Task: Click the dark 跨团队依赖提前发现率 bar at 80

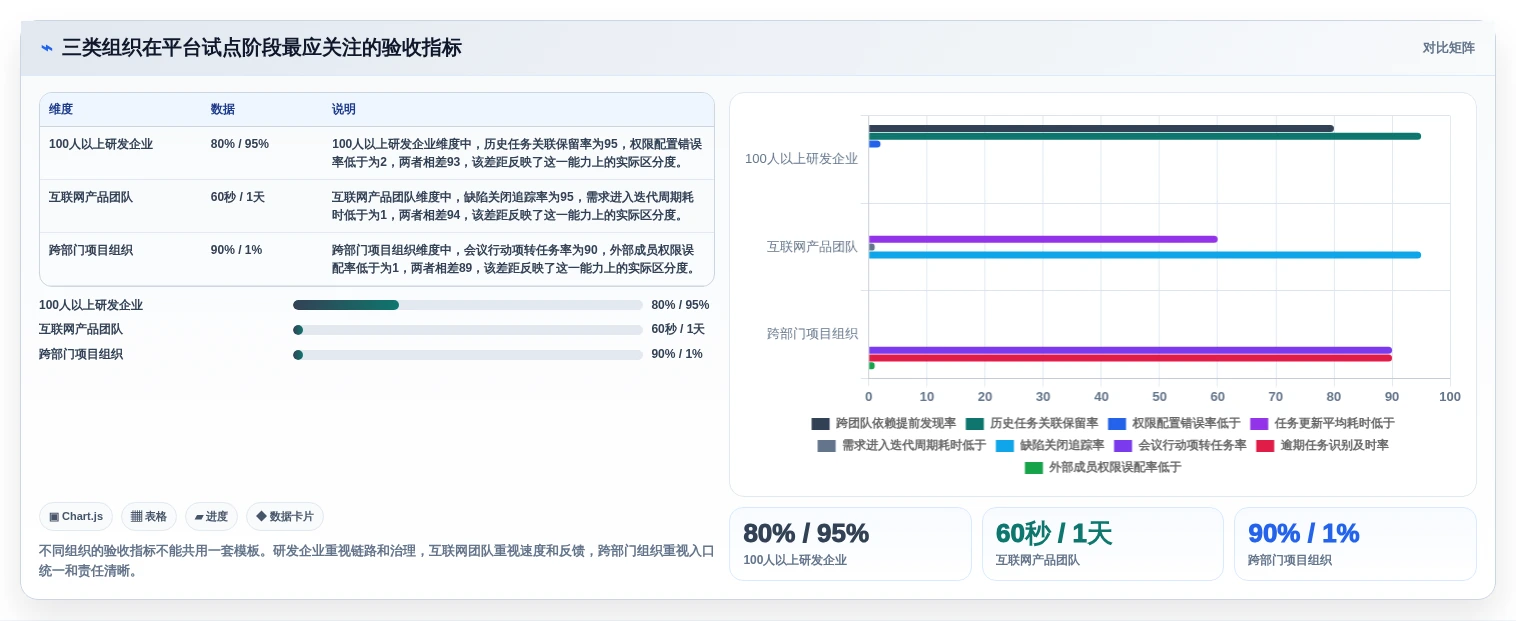Action: (x=1101, y=128)
